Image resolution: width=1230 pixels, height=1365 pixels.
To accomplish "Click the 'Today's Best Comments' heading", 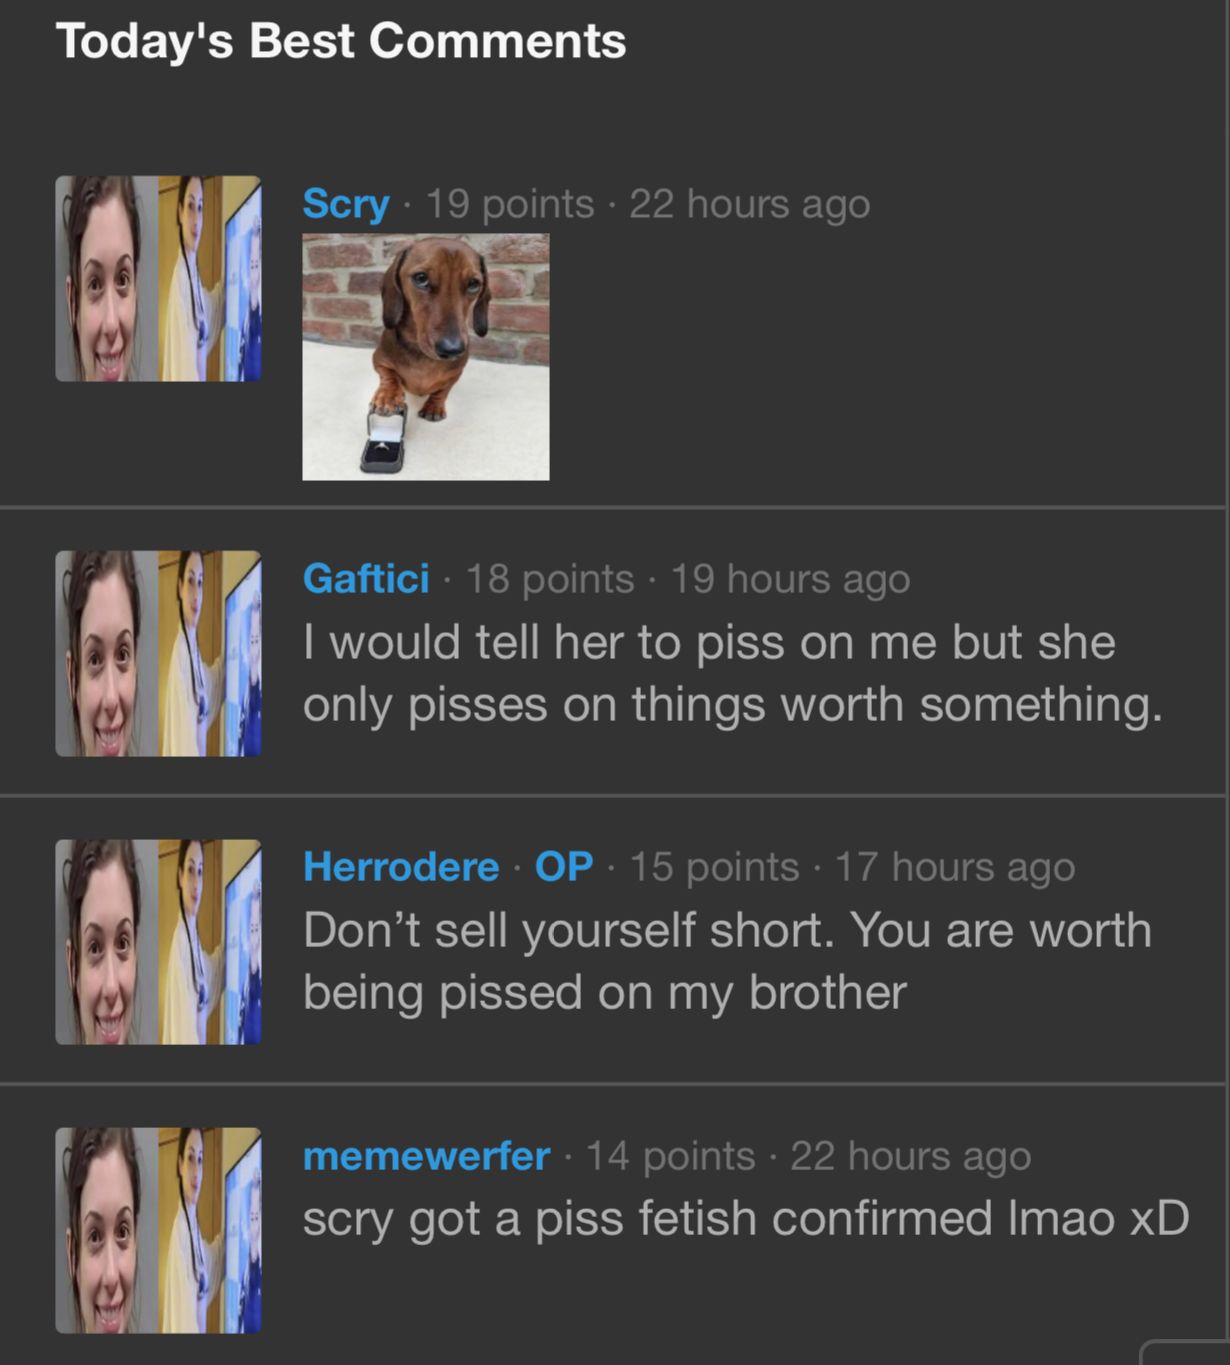I will [x=341, y=41].
